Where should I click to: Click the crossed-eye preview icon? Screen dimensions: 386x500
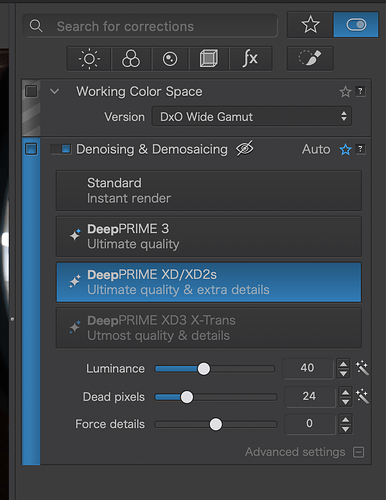[245, 148]
